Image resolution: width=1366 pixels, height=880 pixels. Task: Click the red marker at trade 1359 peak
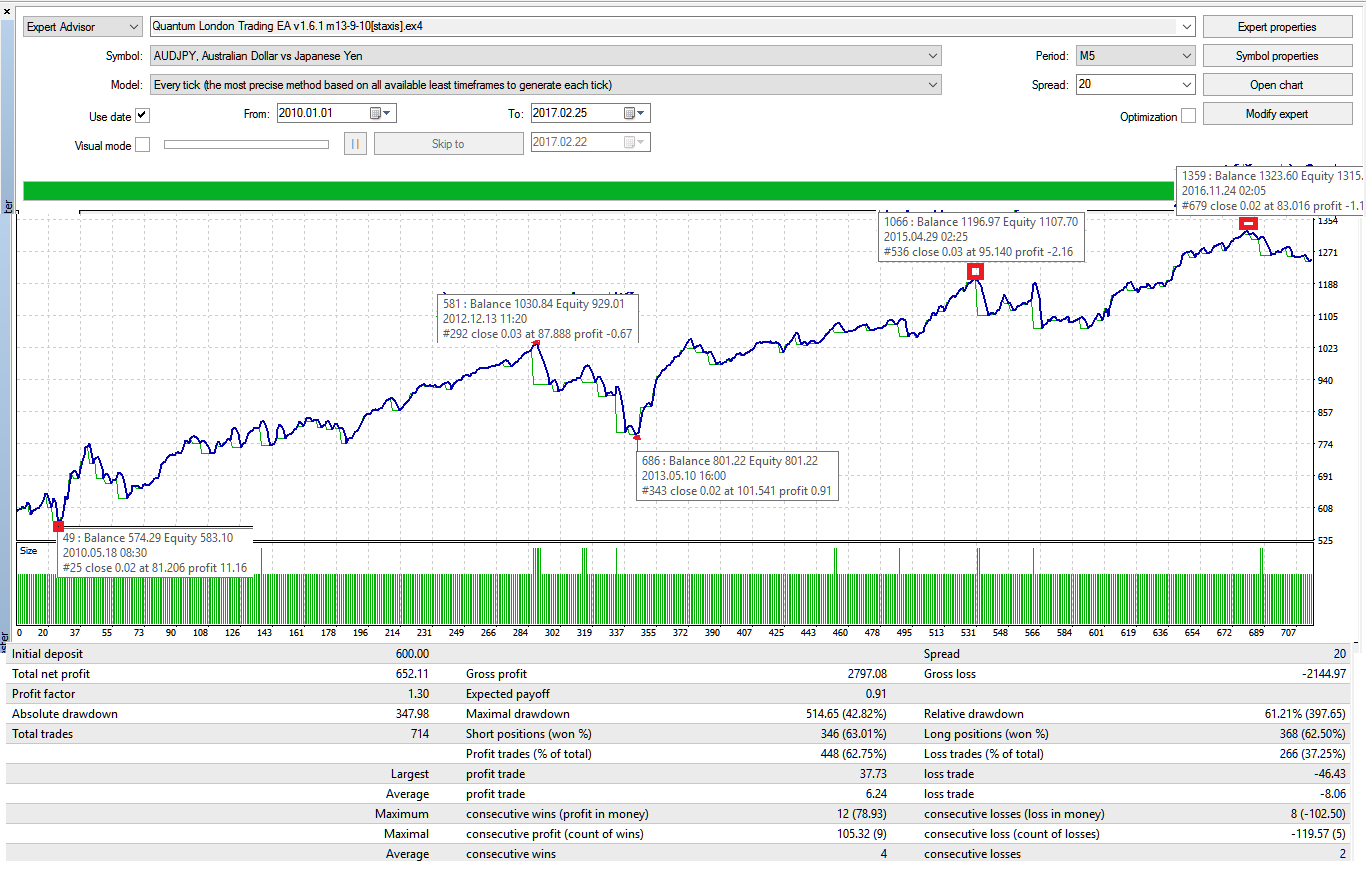1248,224
